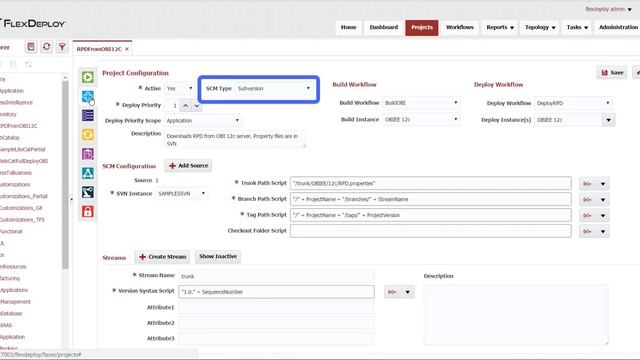The width and height of the screenshot is (640, 360).
Task: Click the Branch Path Script editor icon button
Action: 587,200
